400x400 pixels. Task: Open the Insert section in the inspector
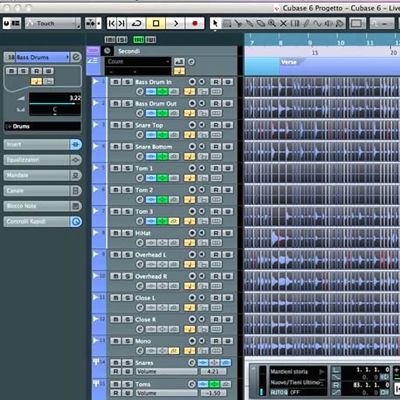click(x=43, y=144)
